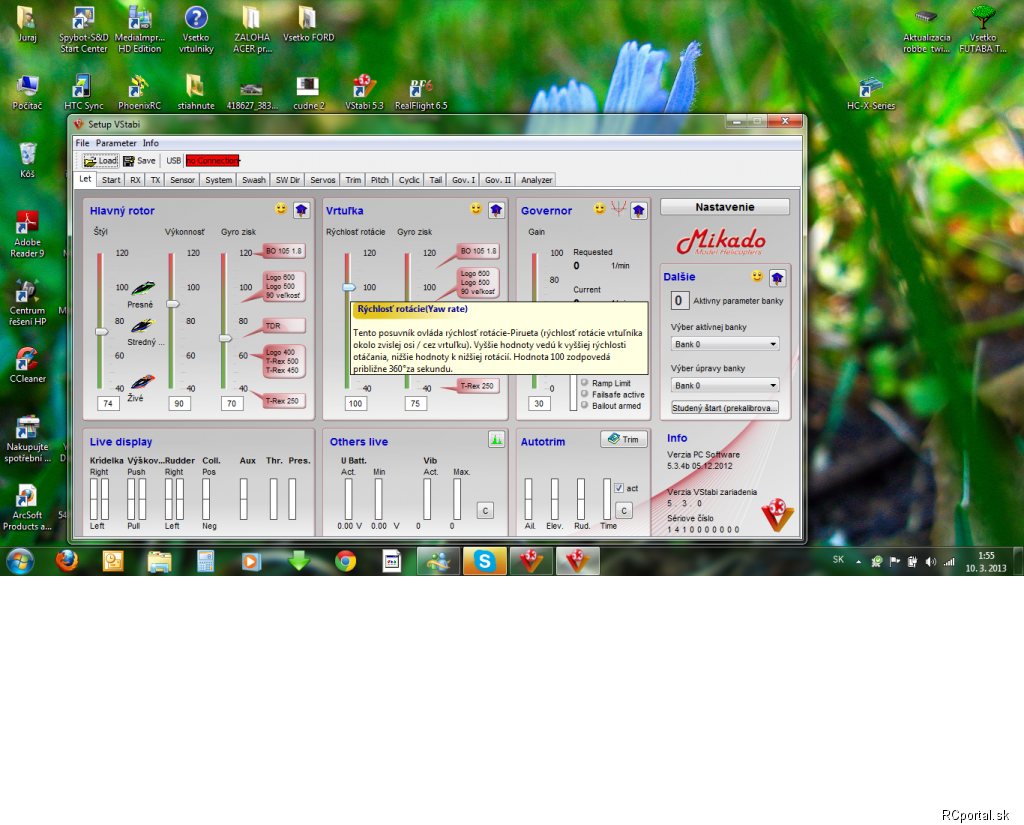
Task: Click the smiley icon in Vrtuľka panel
Action: coord(475,208)
